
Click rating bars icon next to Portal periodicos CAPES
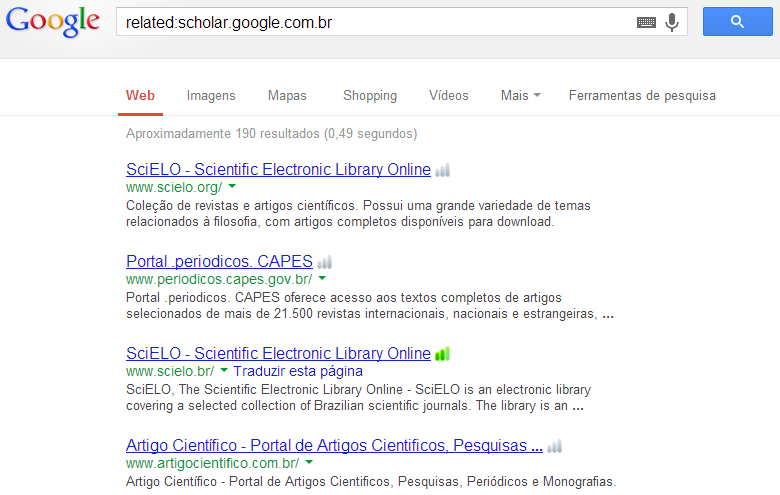tap(324, 262)
